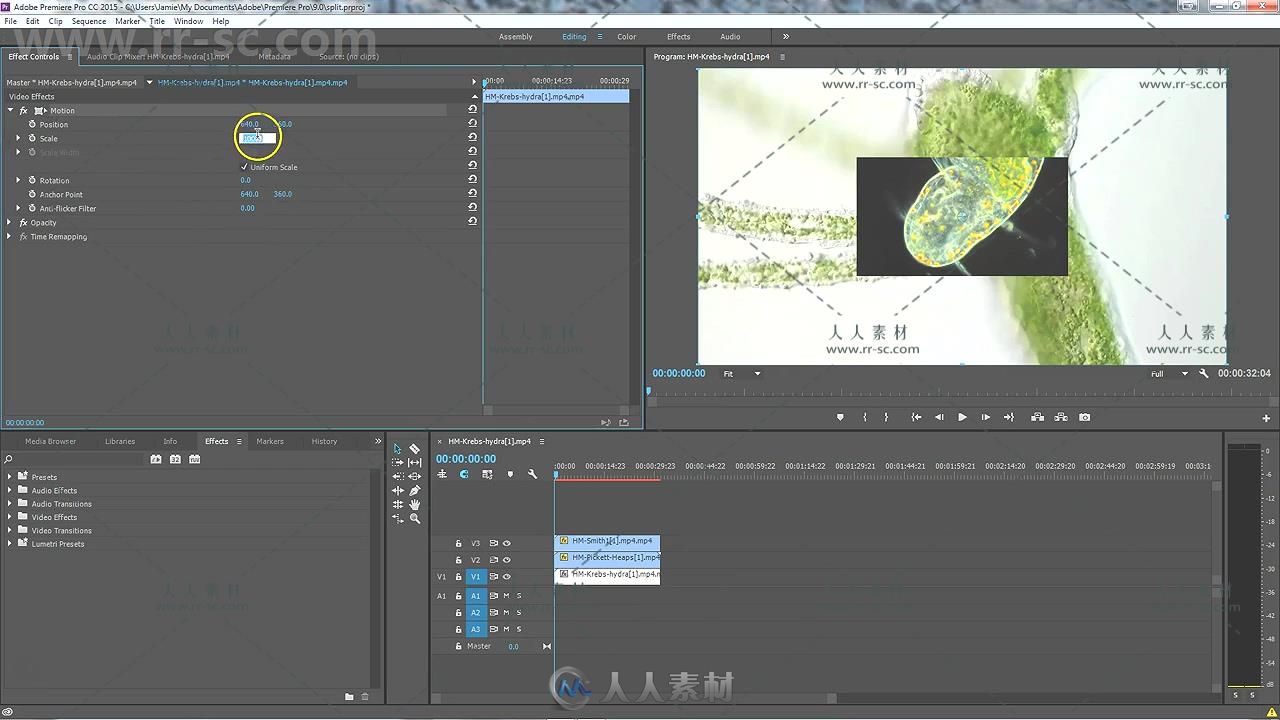The image size is (1280, 720).
Task: Toggle snap in the timeline
Action: 464,474
